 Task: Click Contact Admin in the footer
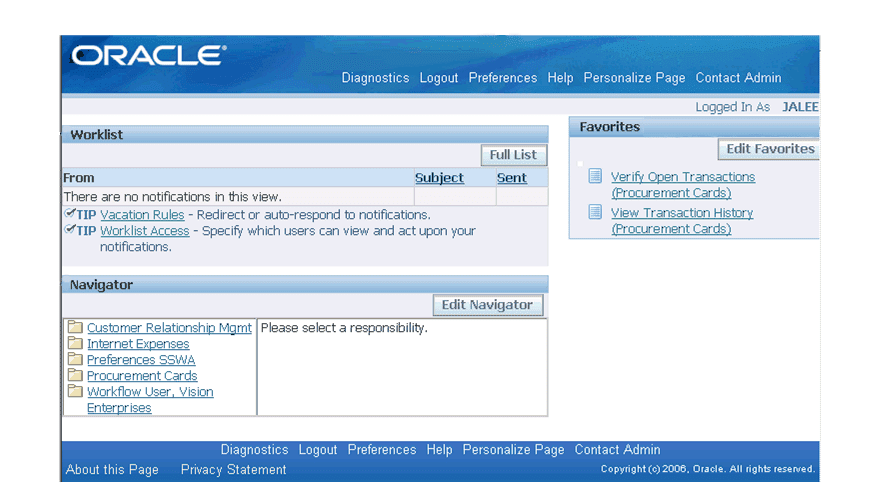click(x=617, y=450)
